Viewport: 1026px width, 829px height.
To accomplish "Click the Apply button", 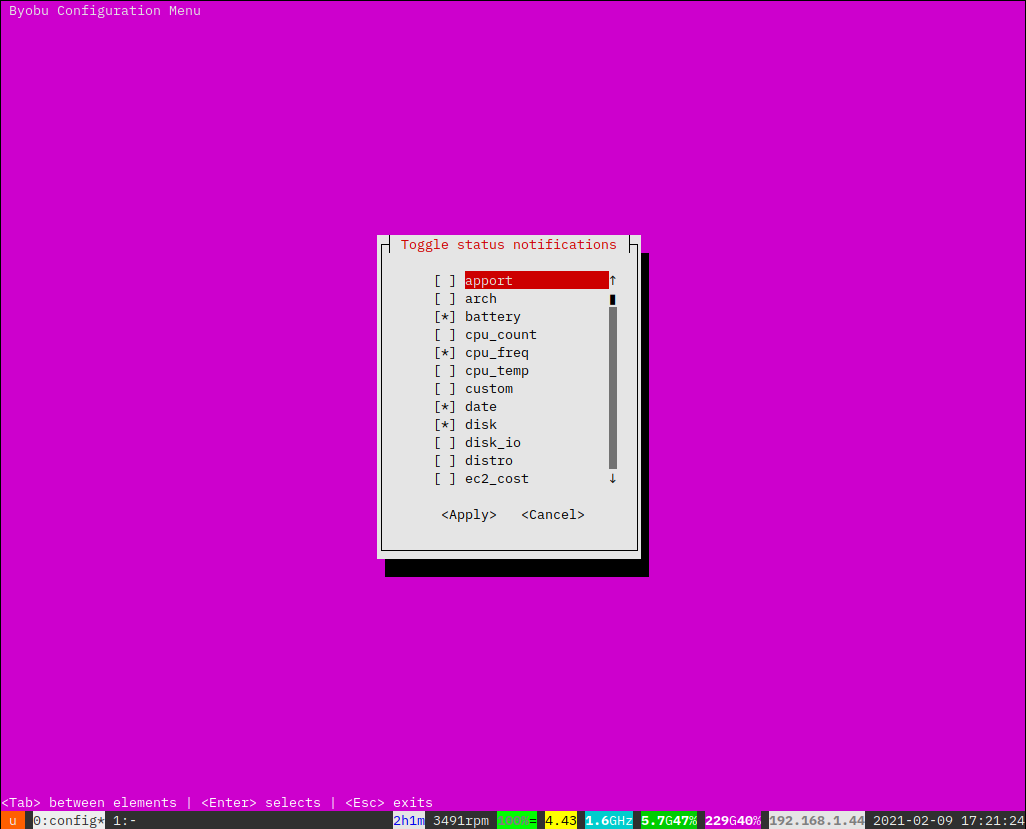I will point(469,515).
